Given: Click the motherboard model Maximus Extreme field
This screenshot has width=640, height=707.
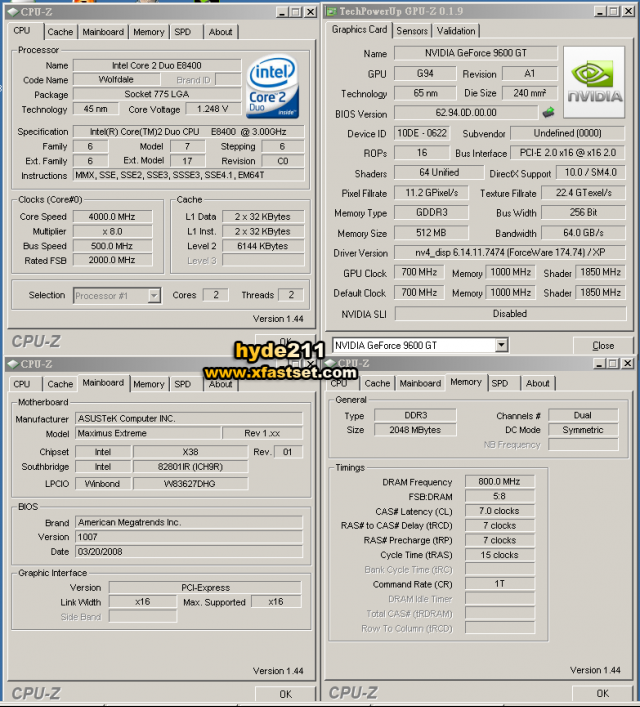Looking at the screenshot, I should pos(148,433).
